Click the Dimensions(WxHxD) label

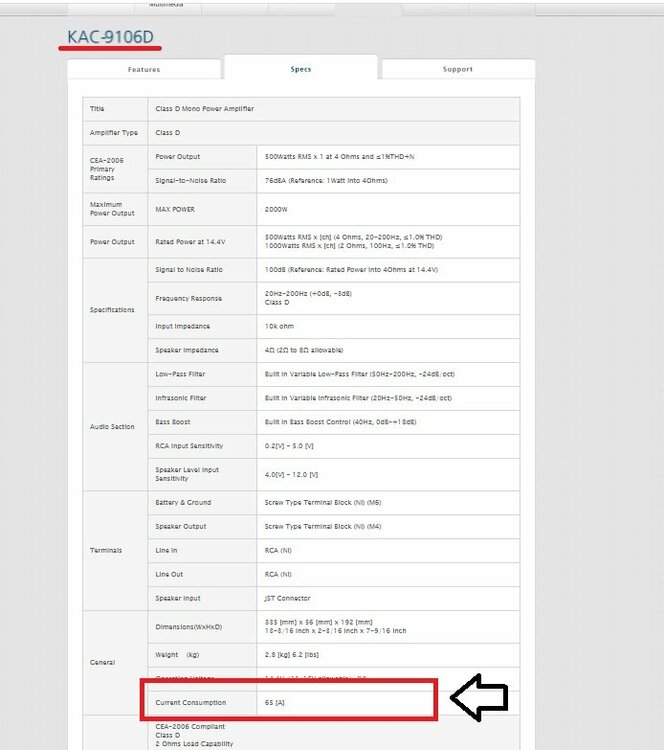[188, 626]
